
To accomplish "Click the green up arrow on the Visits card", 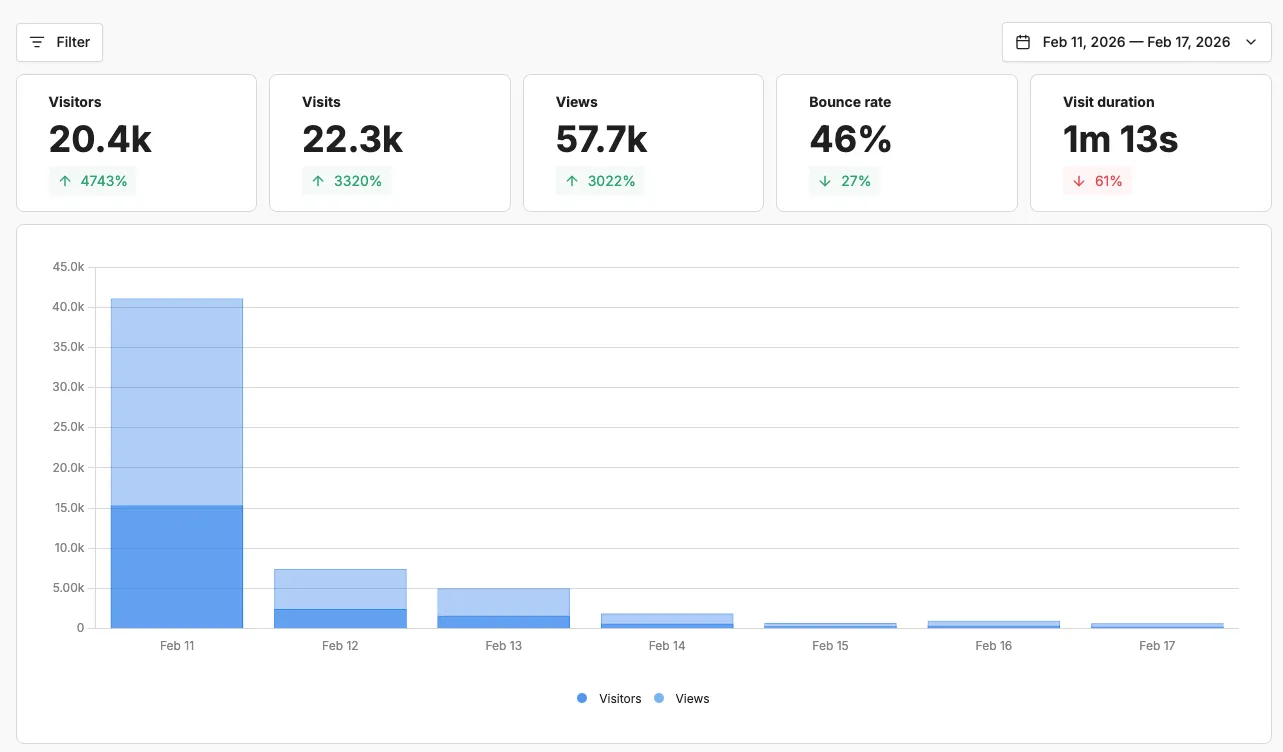I will (320, 181).
